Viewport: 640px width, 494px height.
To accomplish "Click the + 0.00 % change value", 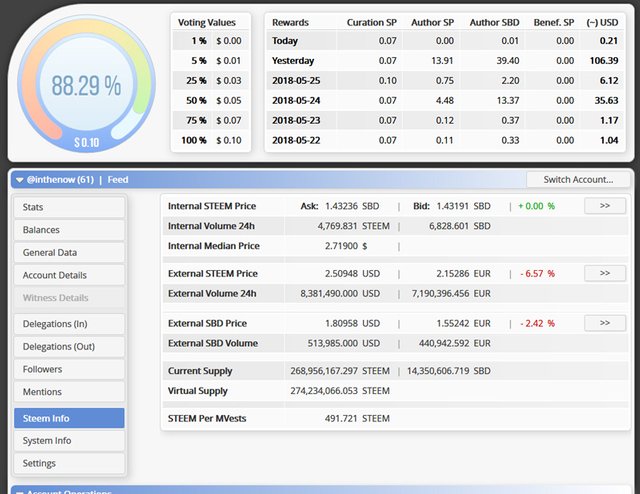I will [536, 206].
